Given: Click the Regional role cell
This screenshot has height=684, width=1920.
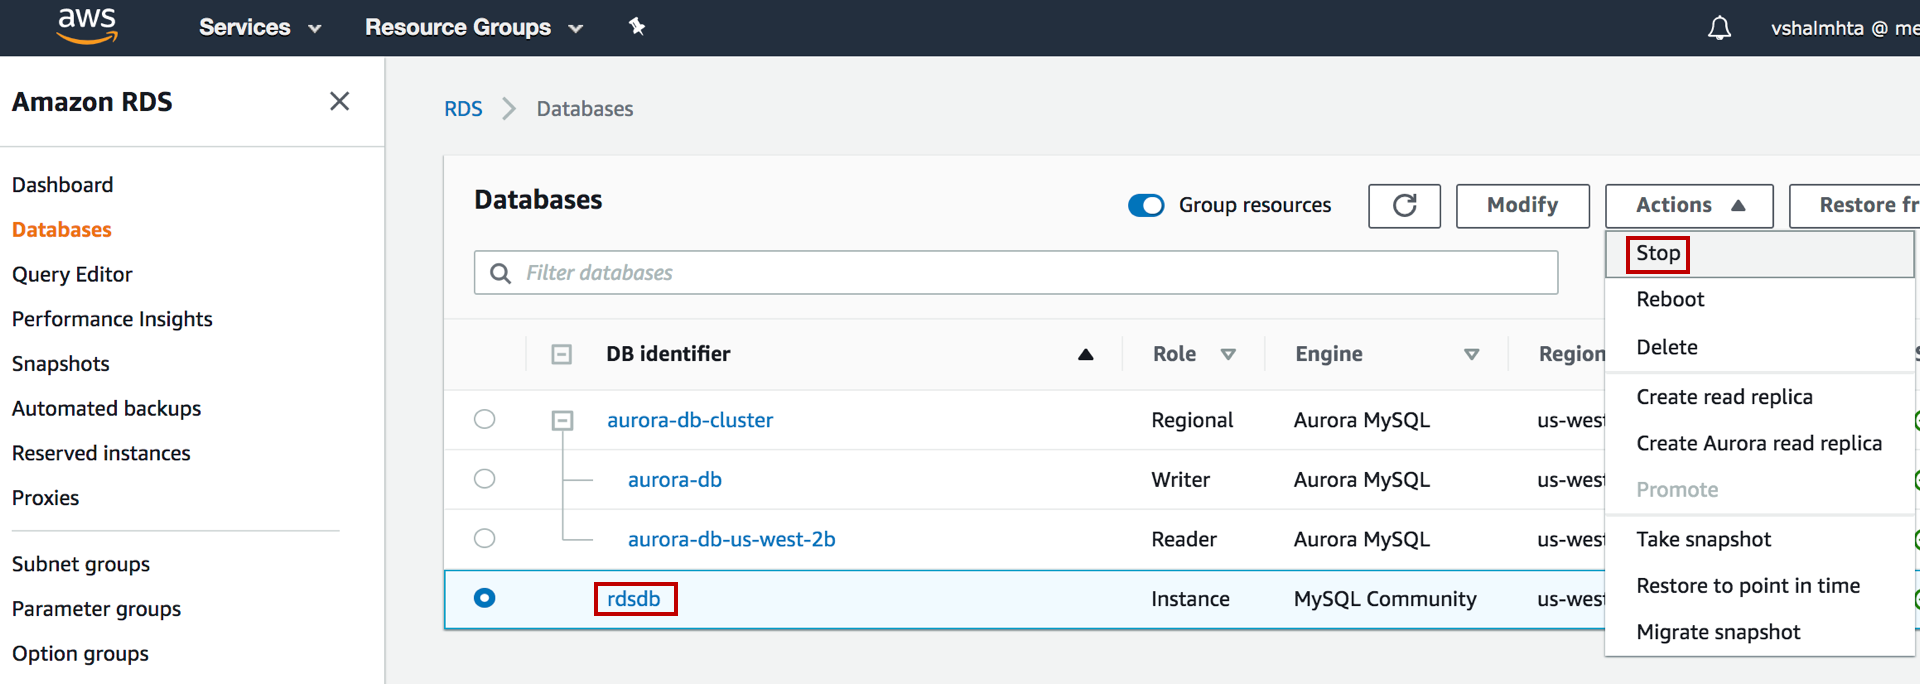Looking at the screenshot, I should pyautogui.click(x=1192, y=420).
